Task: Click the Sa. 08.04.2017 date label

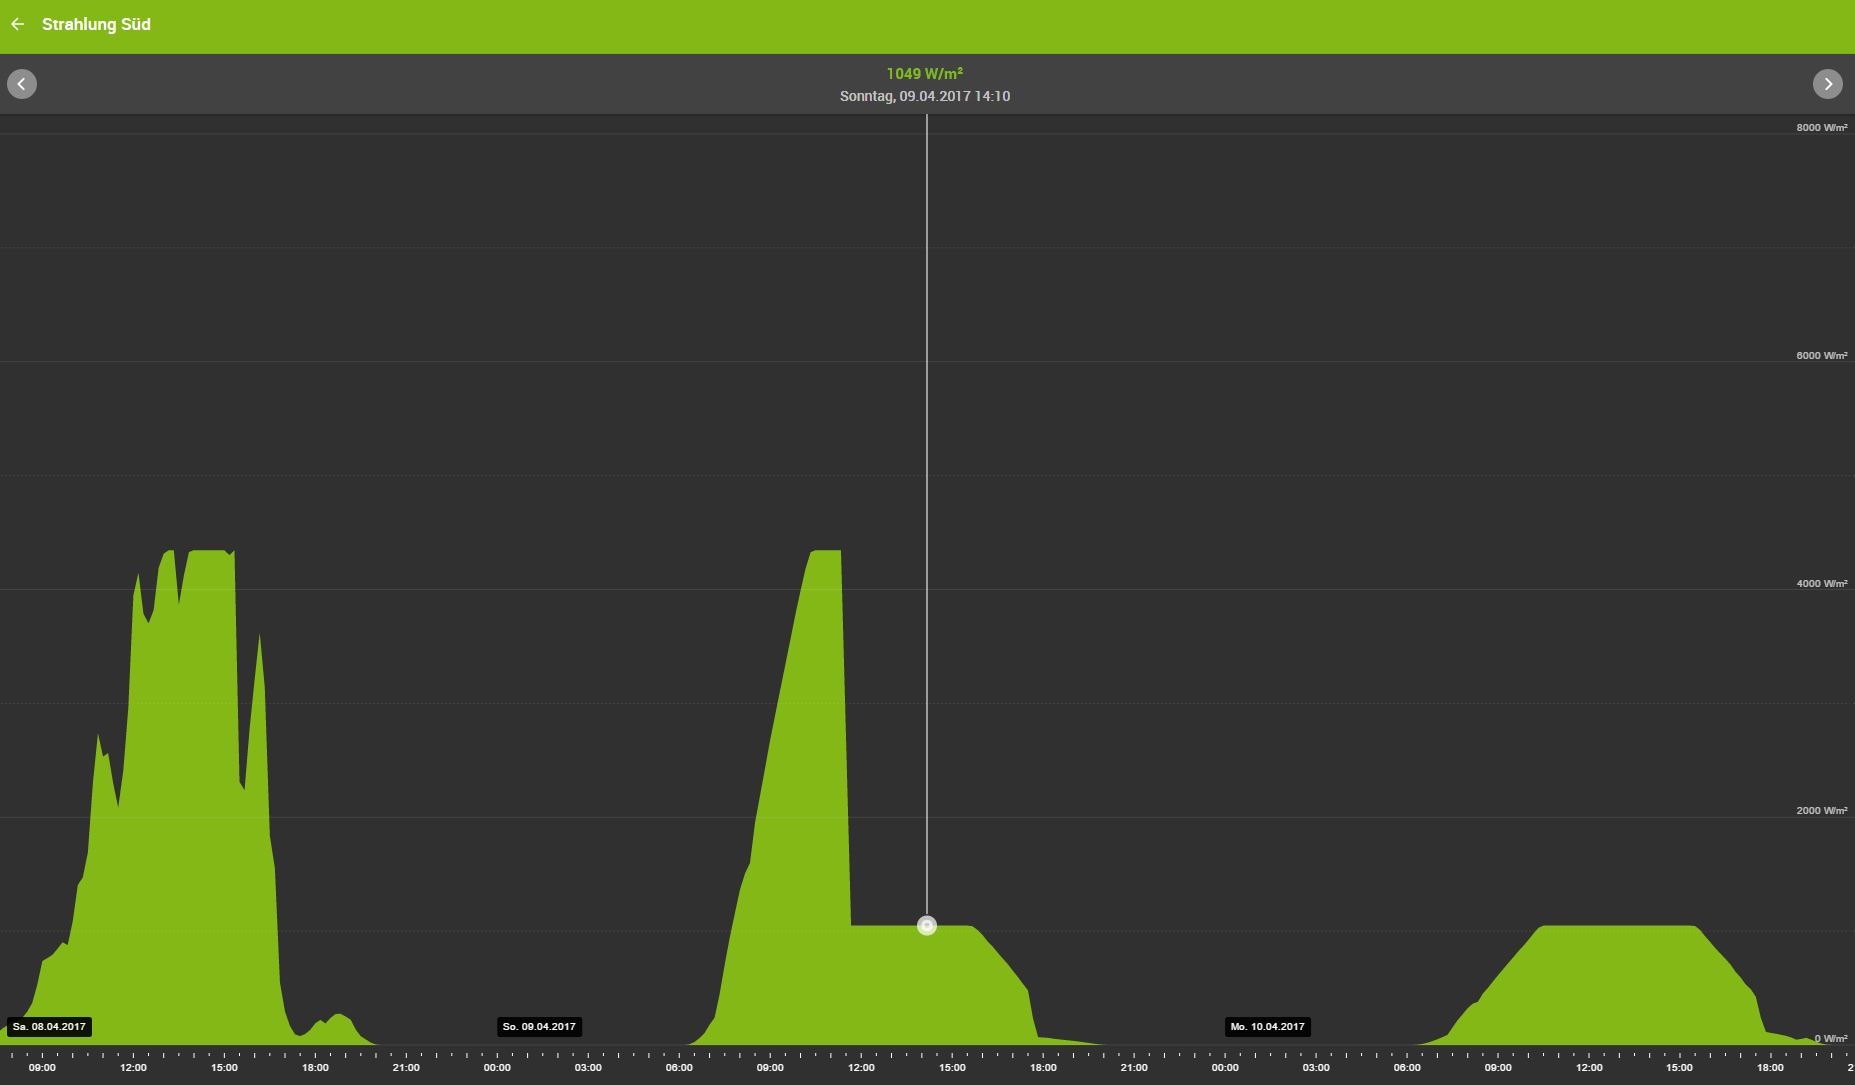Action: pos(49,1027)
